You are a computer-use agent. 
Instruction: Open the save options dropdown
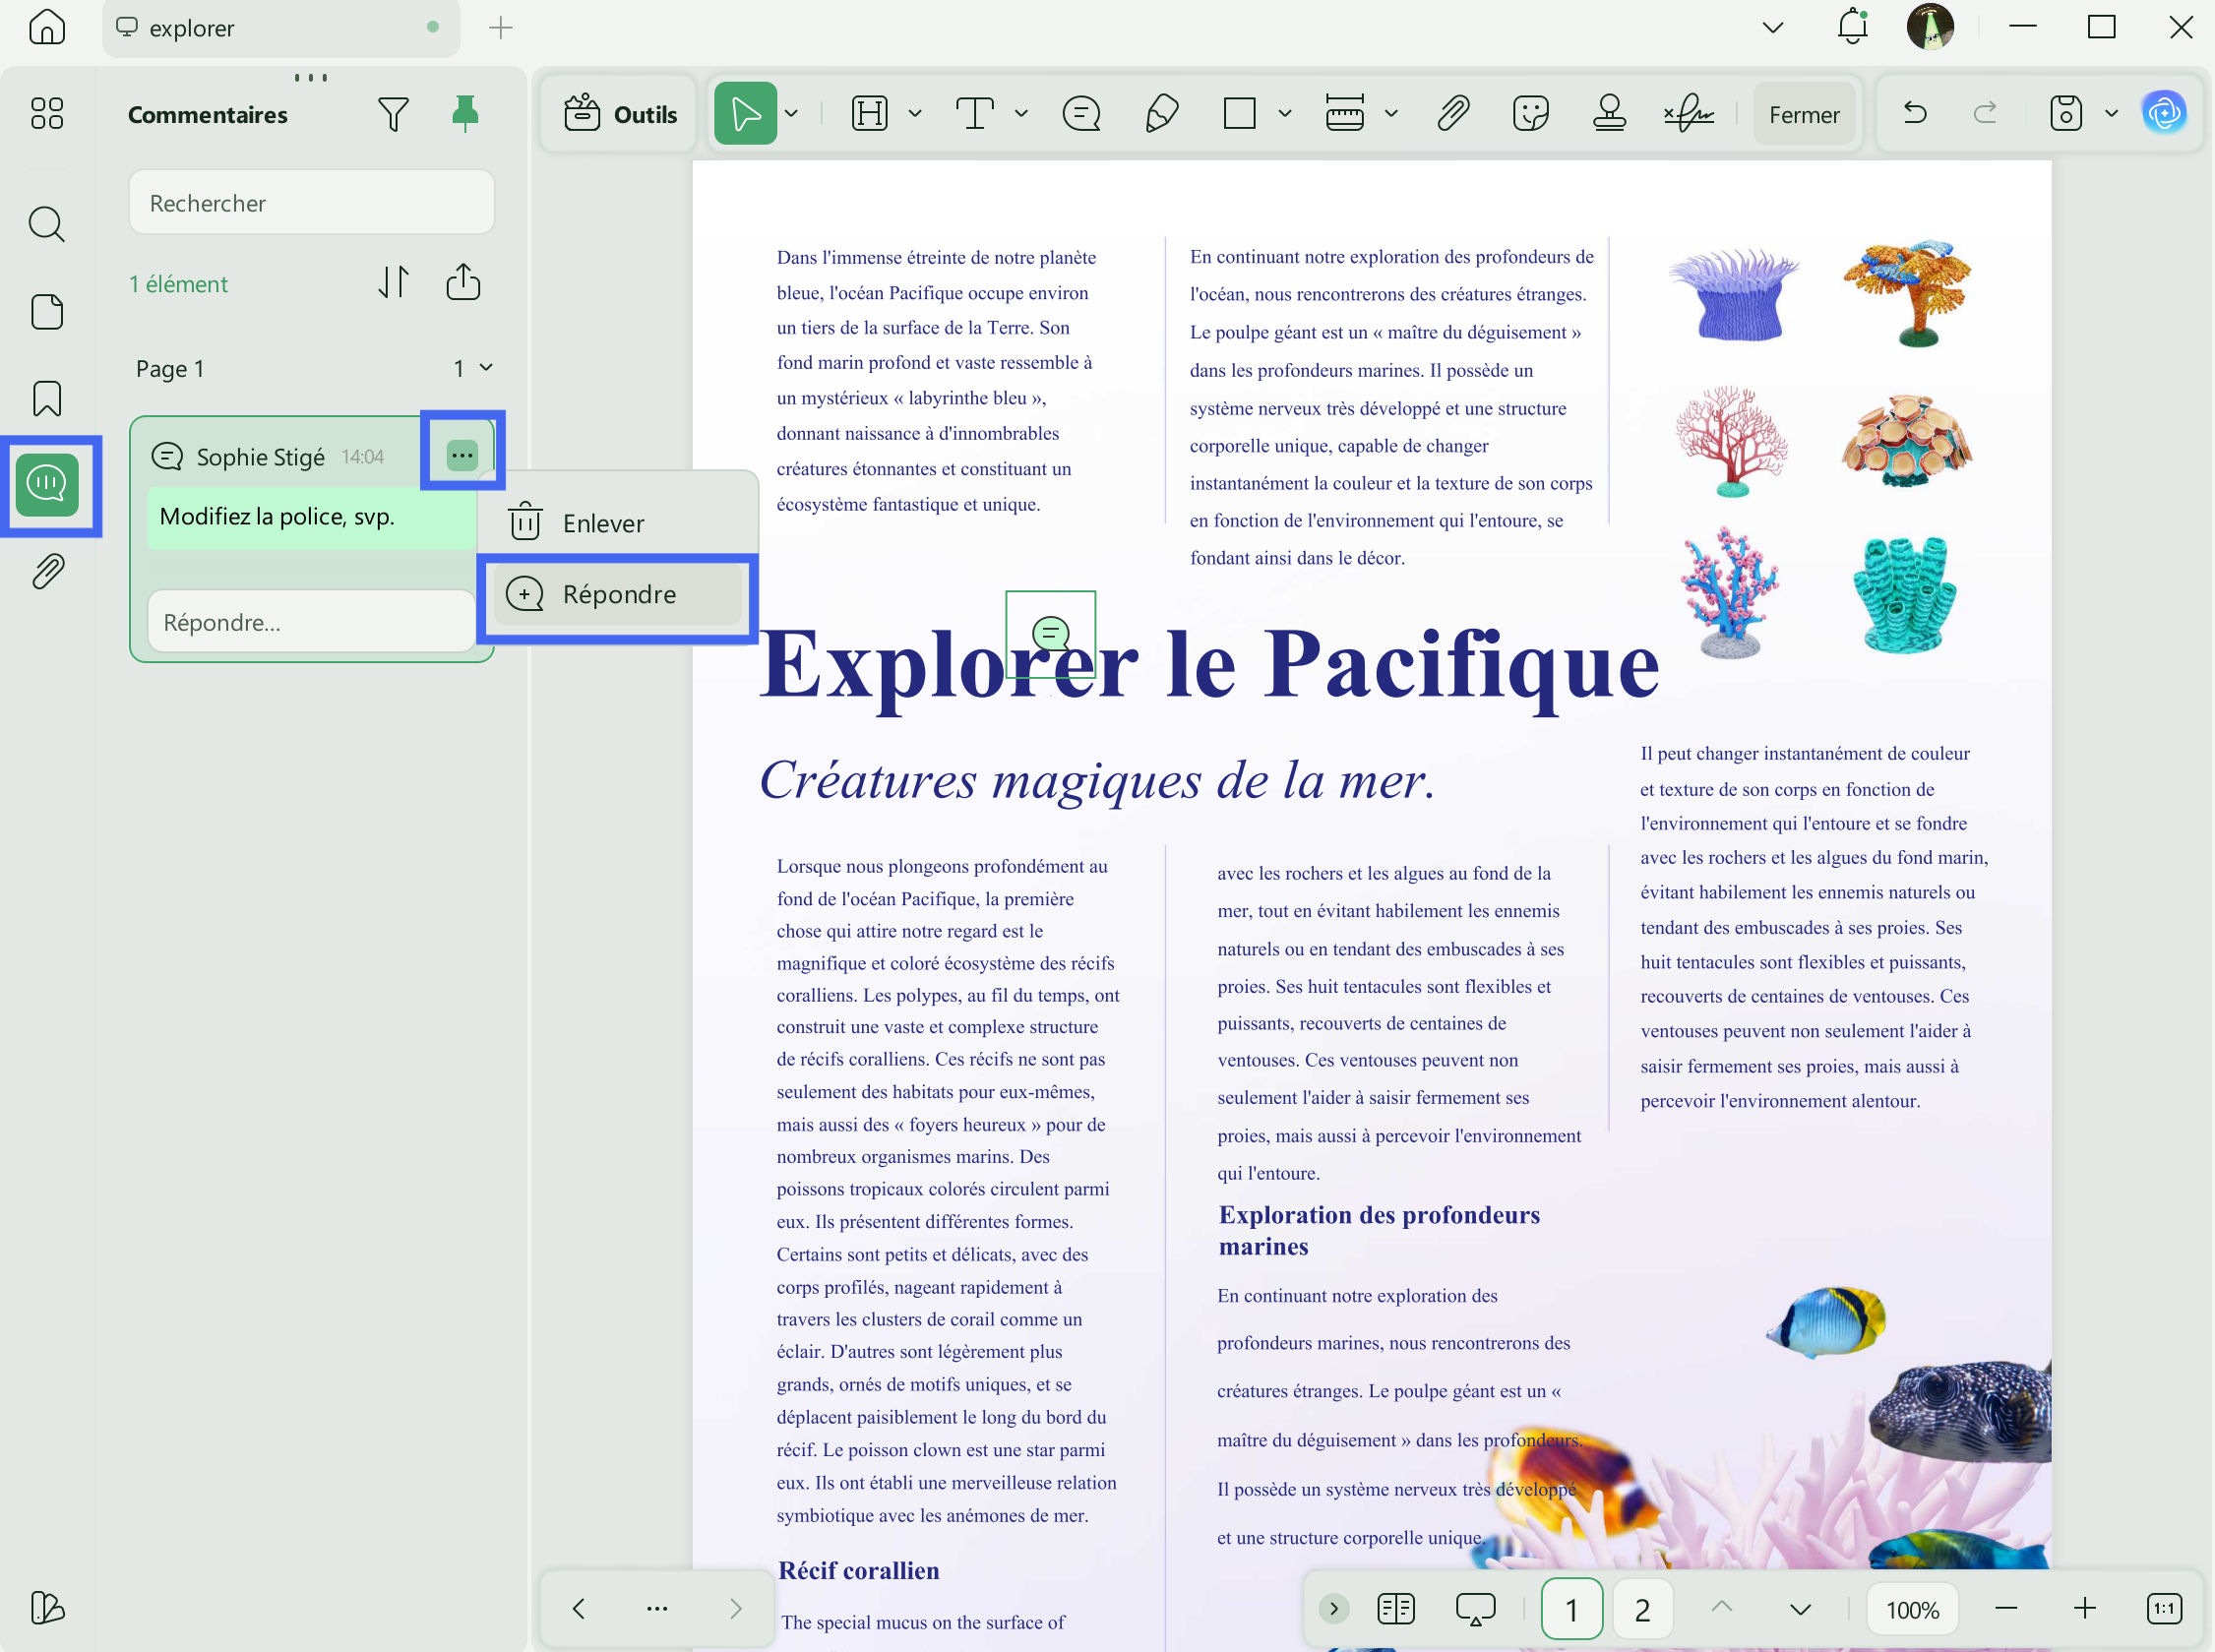click(x=2110, y=113)
